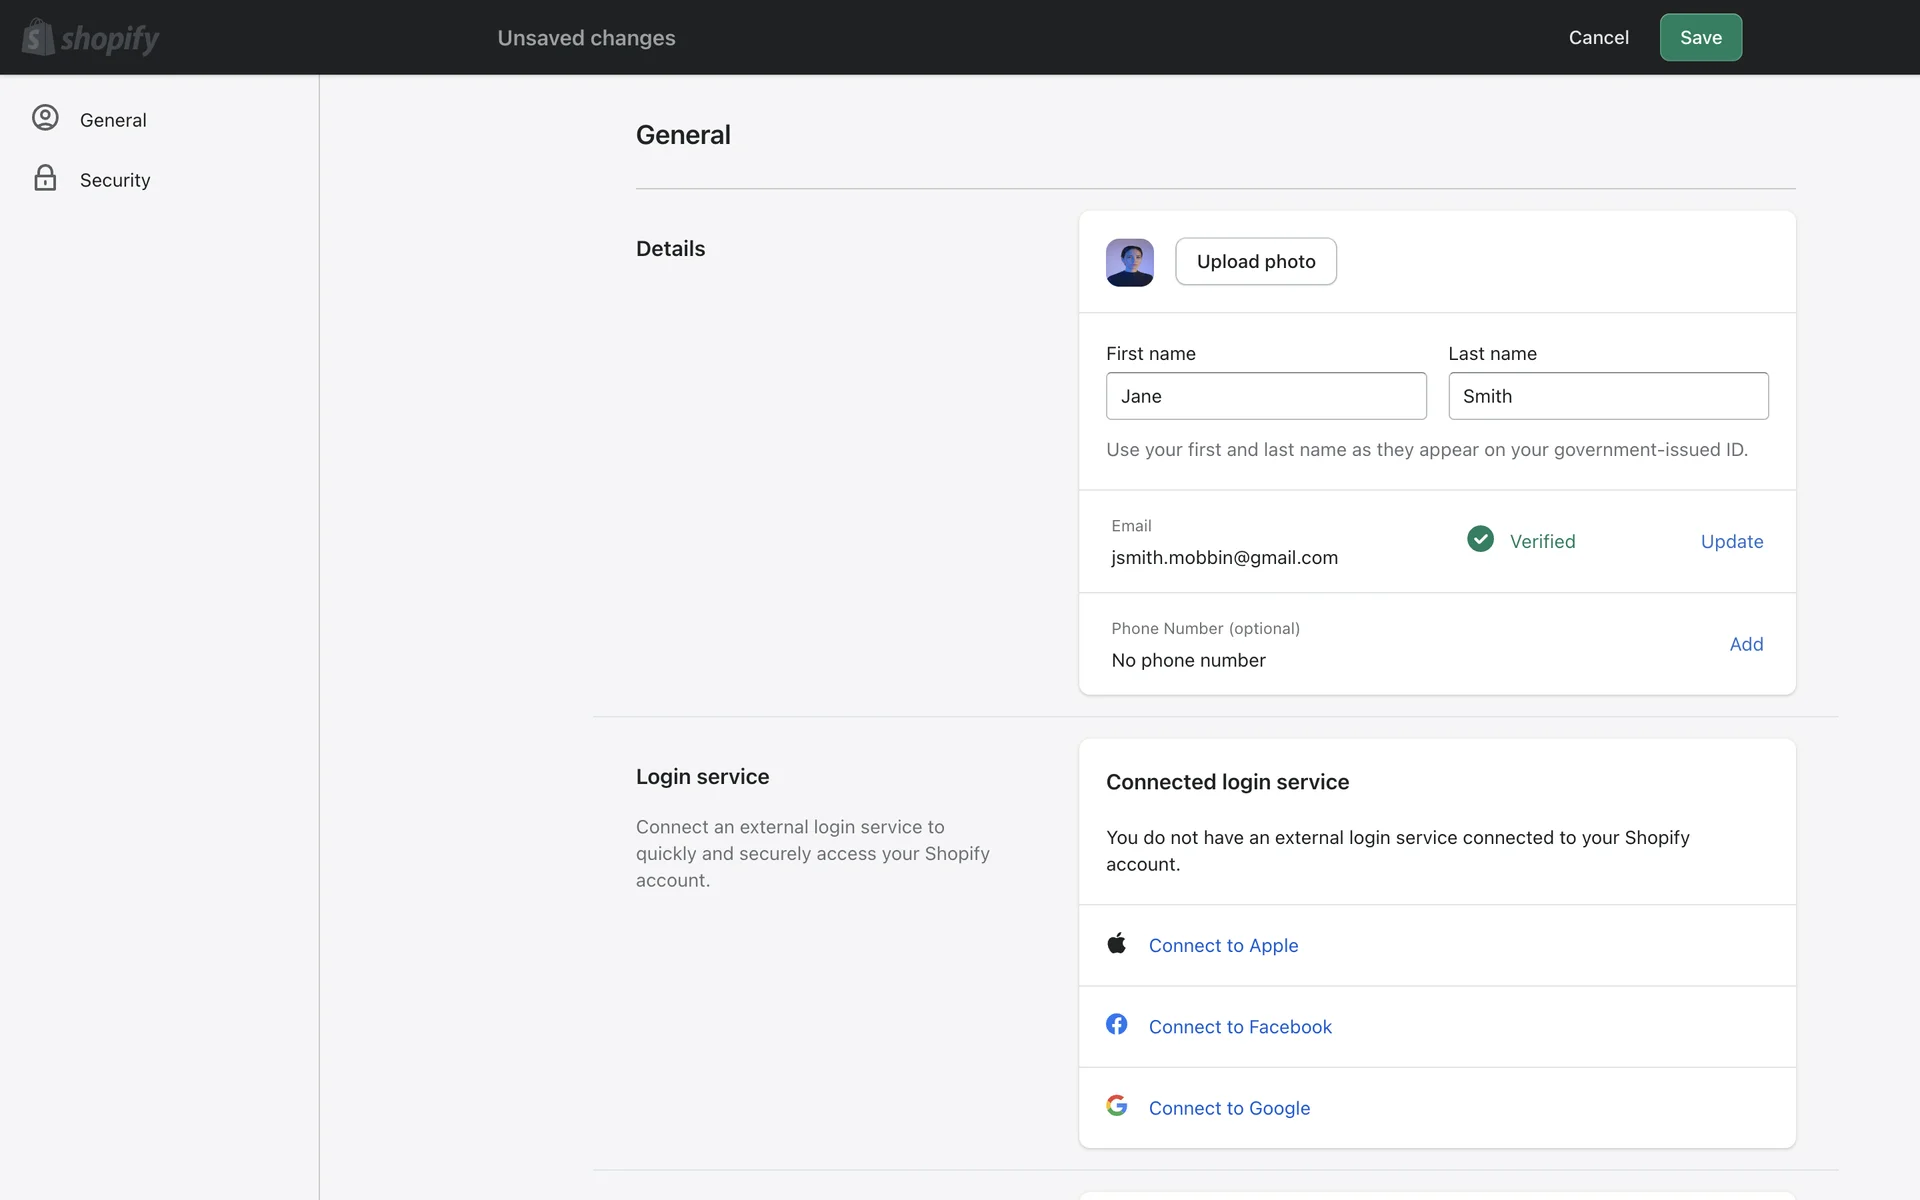The height and width of the screenshot is (1200, 1920).
Task: Select Connect to Google link
Action: (1229, 1108)
